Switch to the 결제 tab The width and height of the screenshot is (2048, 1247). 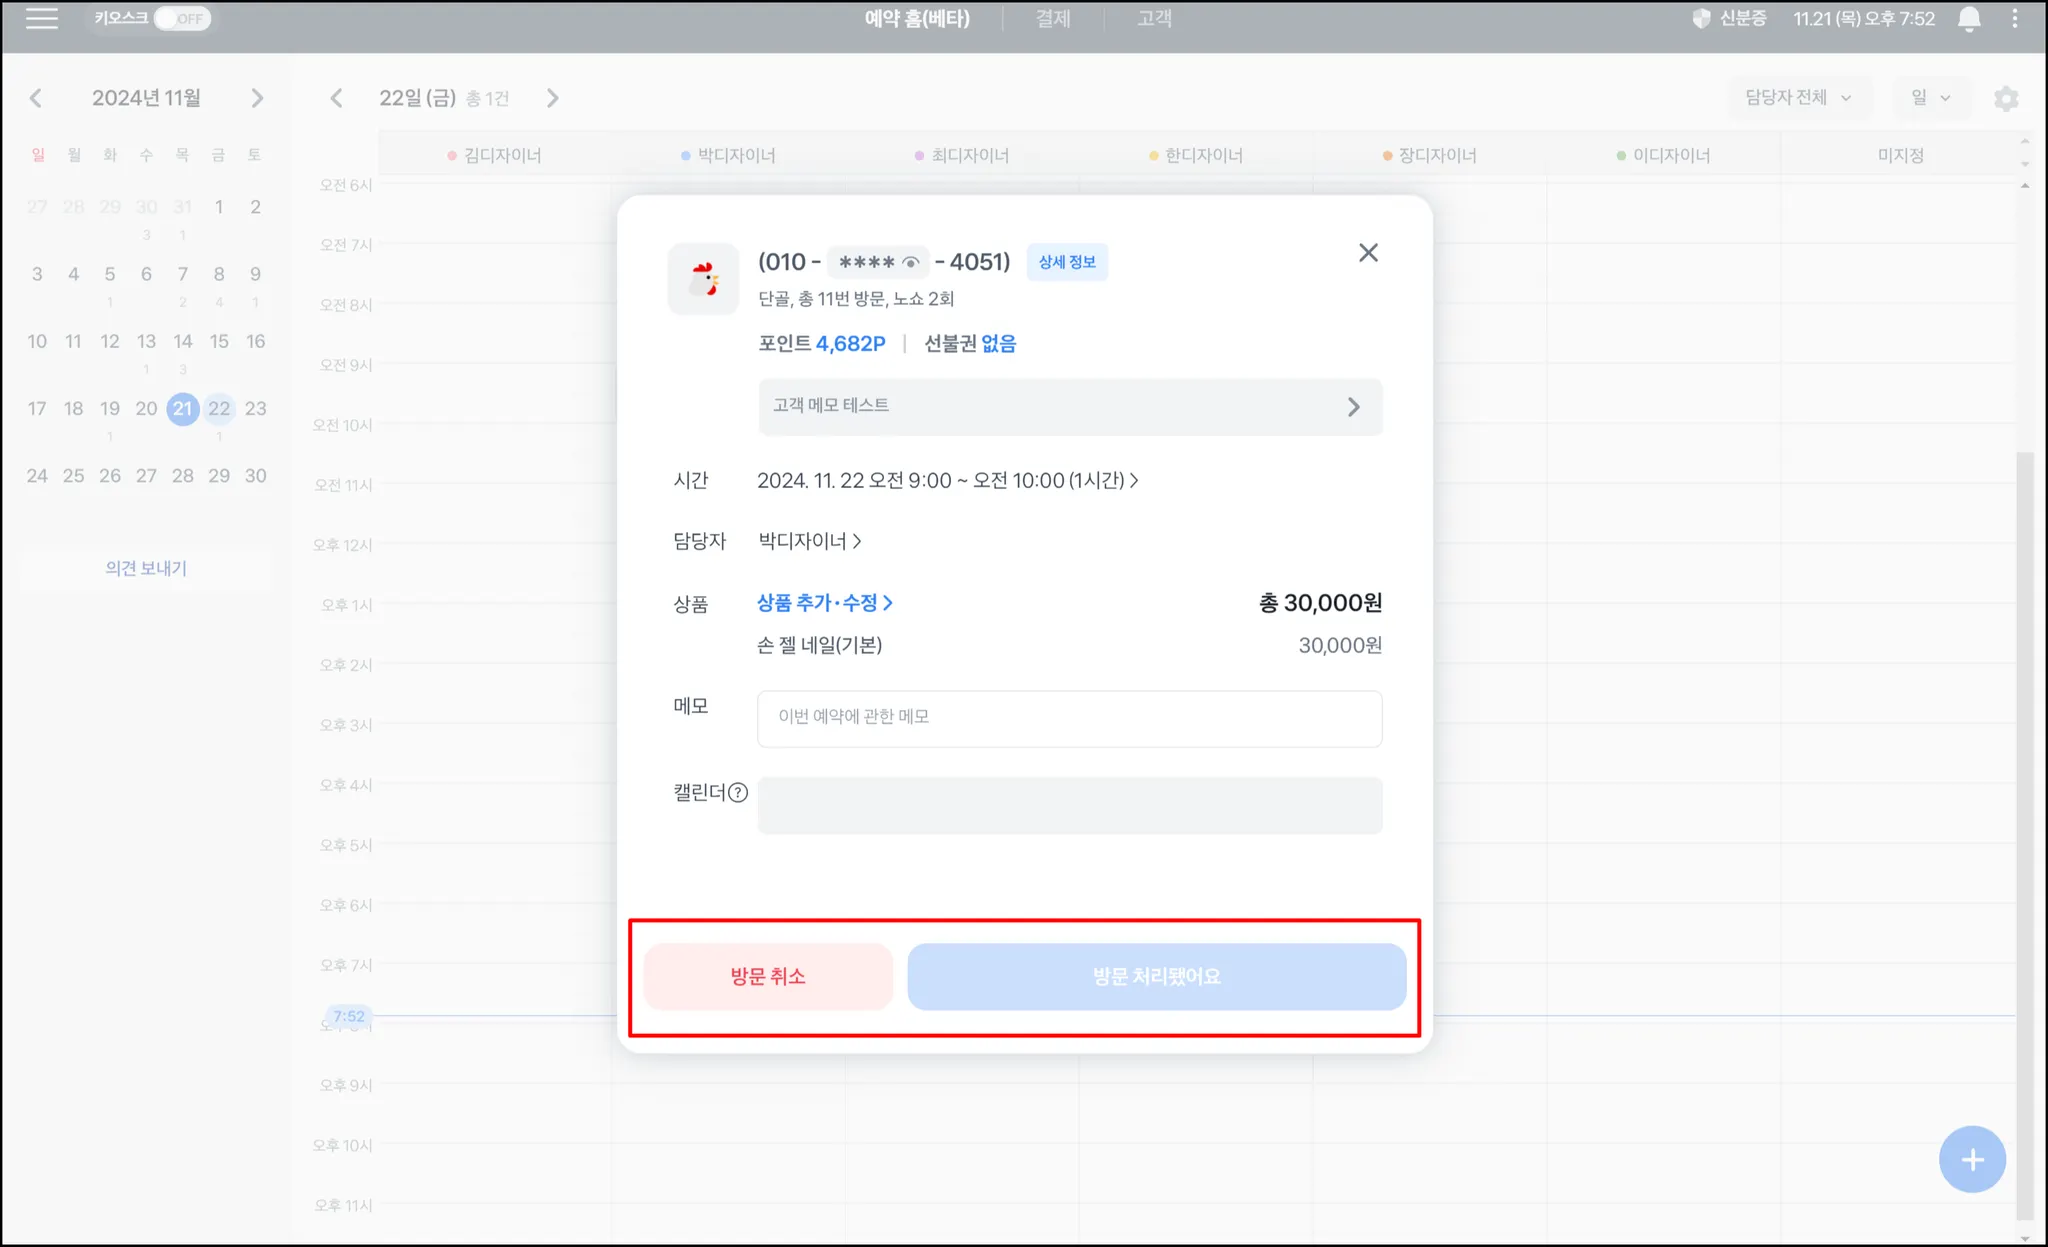pyautogui.click(x=1052, y=19)
